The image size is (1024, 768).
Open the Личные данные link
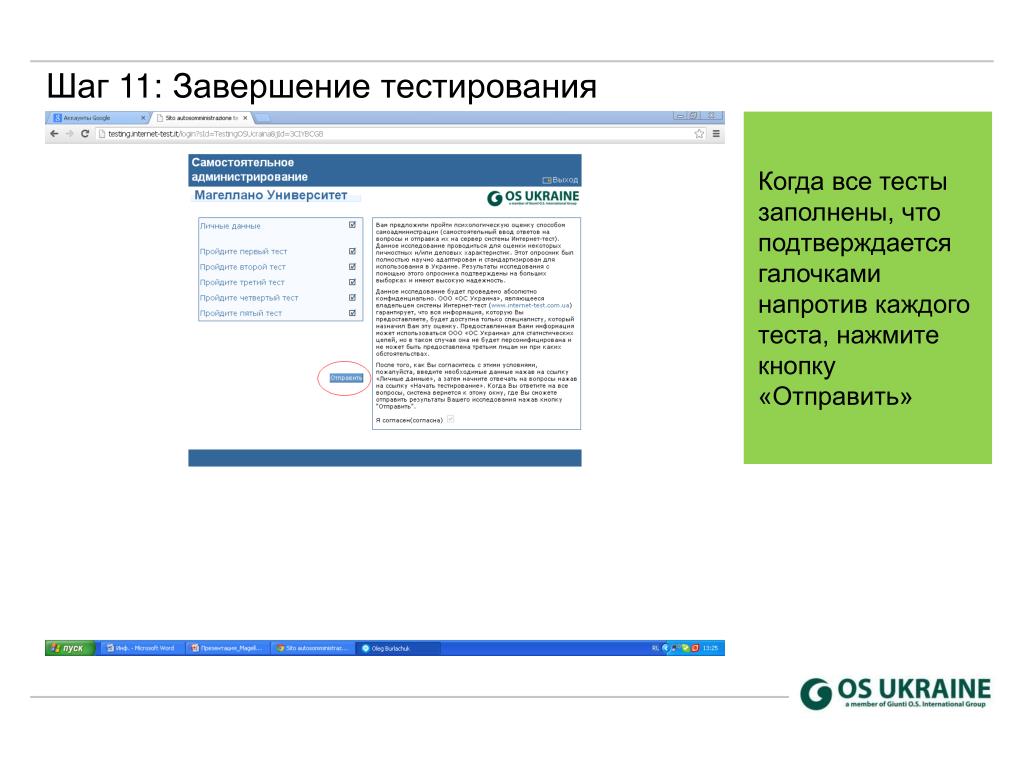click(230, 226)
